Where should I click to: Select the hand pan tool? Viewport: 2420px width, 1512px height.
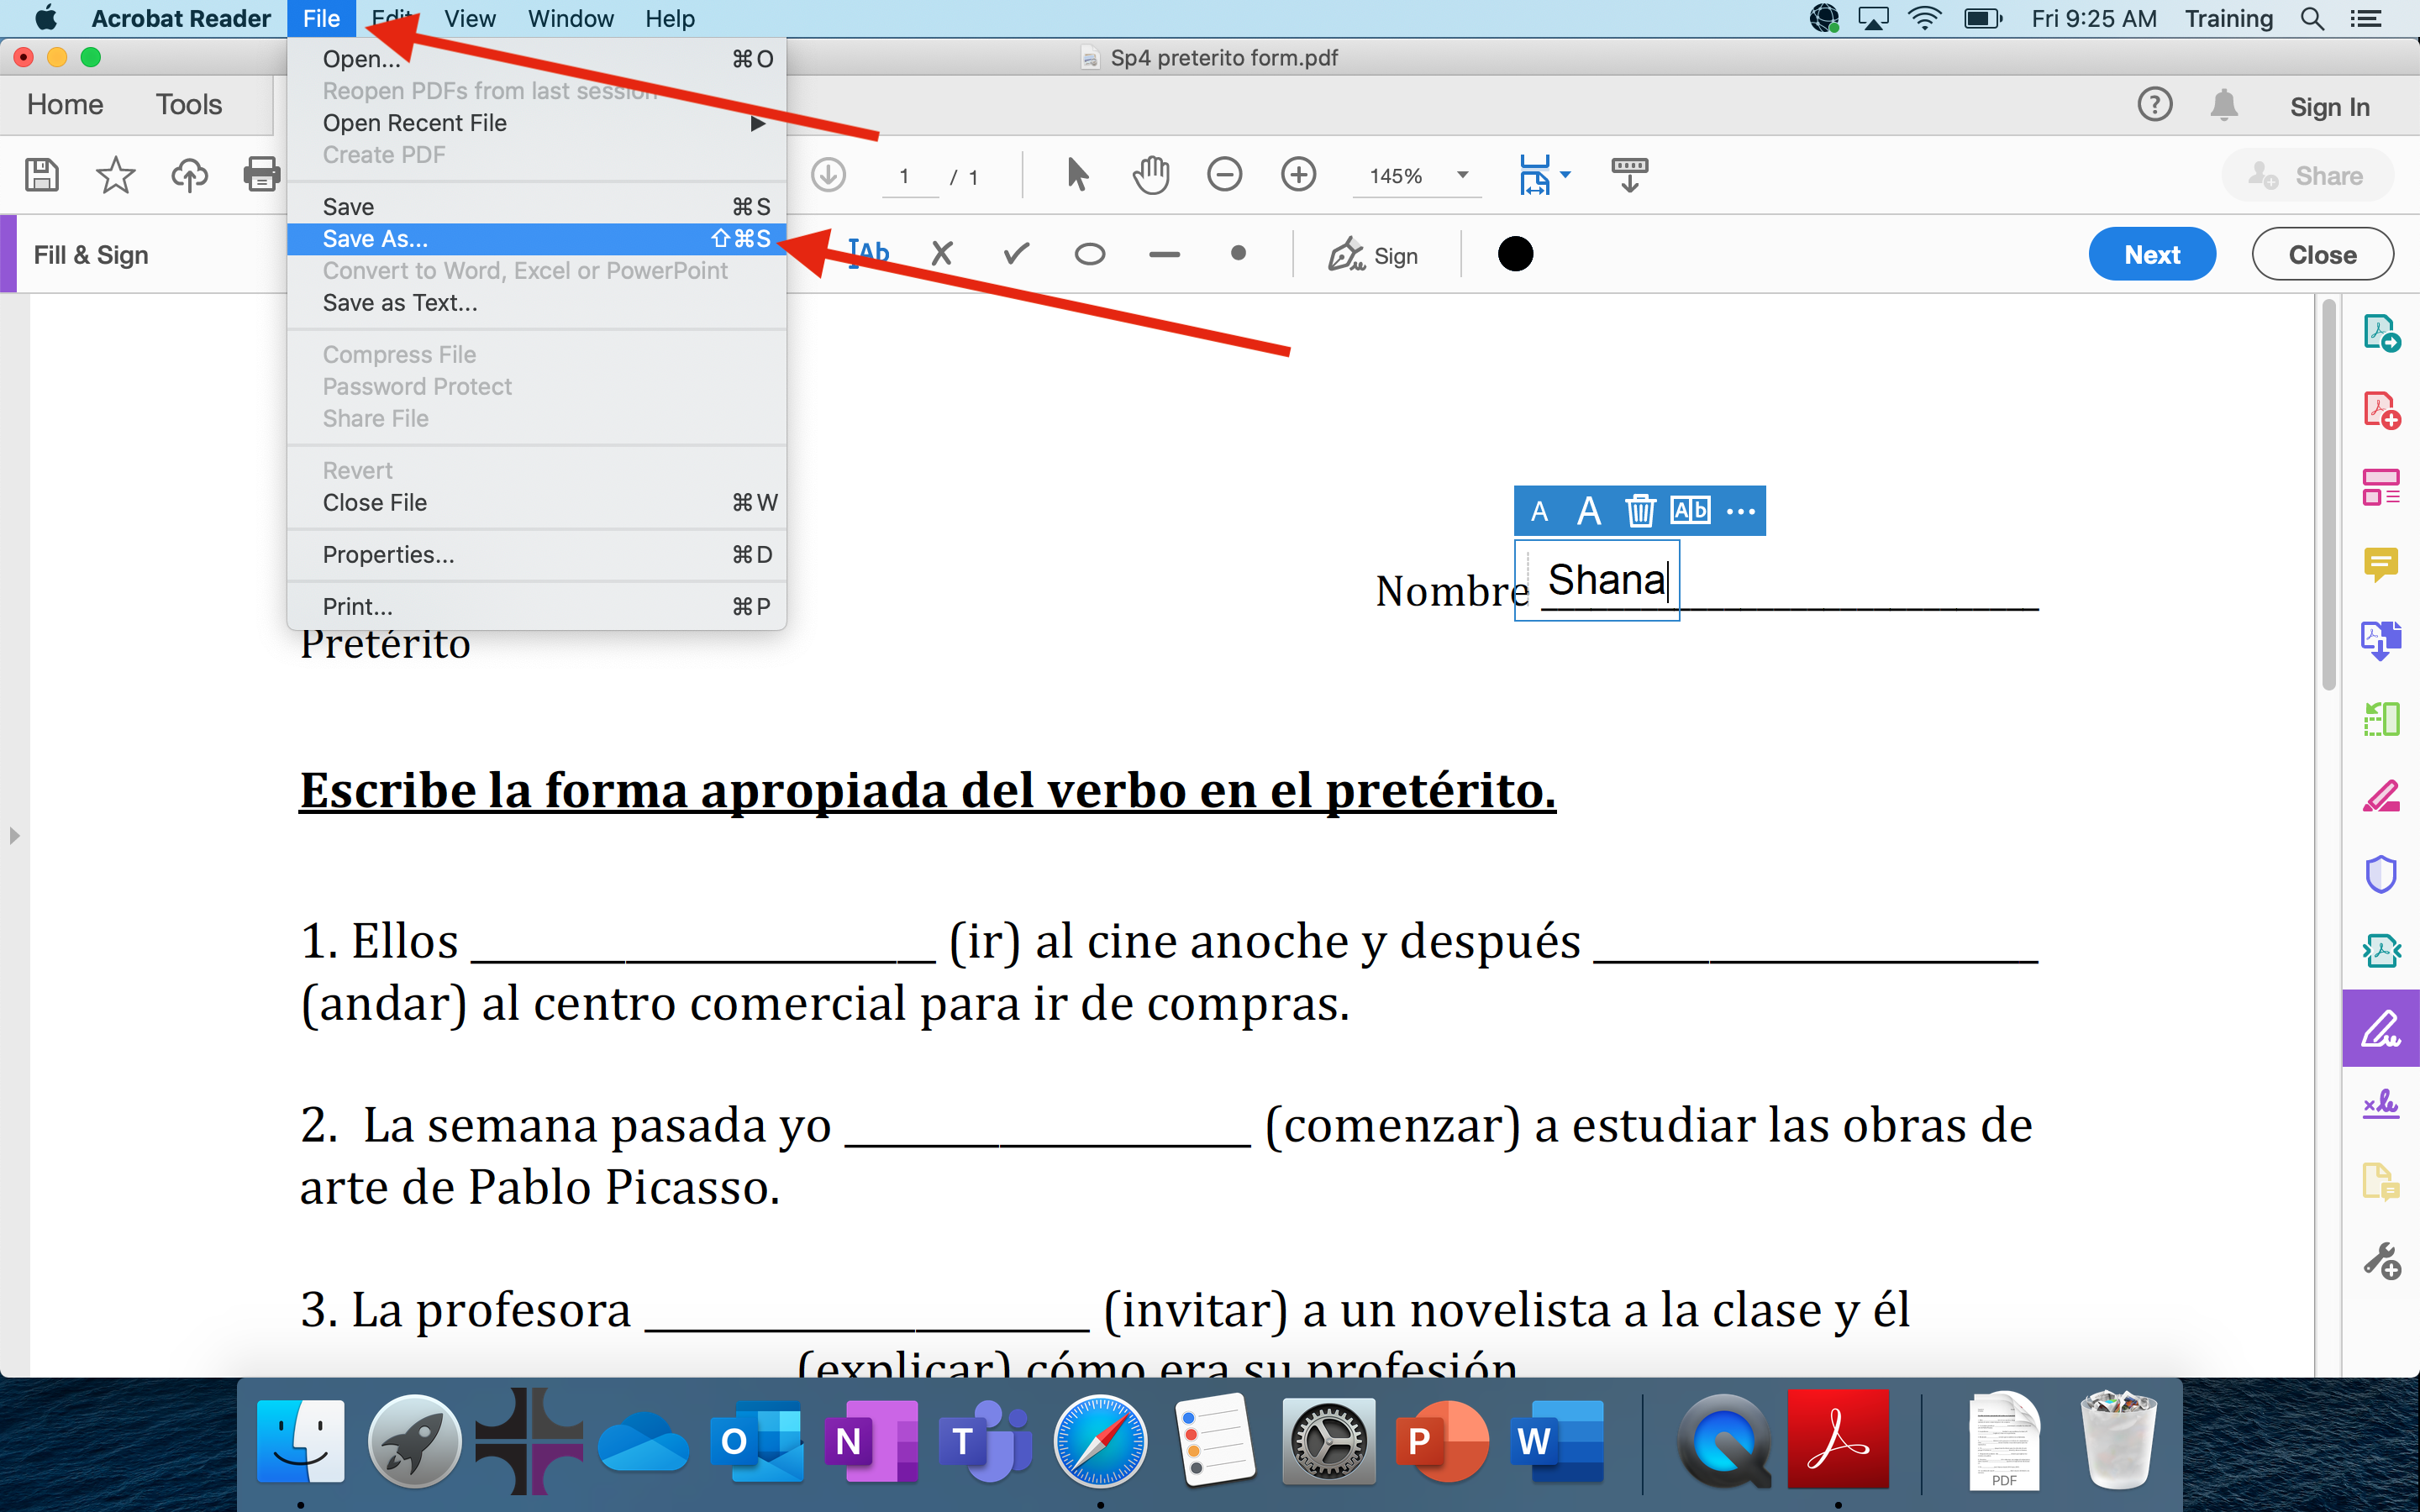click(1150, 175)
